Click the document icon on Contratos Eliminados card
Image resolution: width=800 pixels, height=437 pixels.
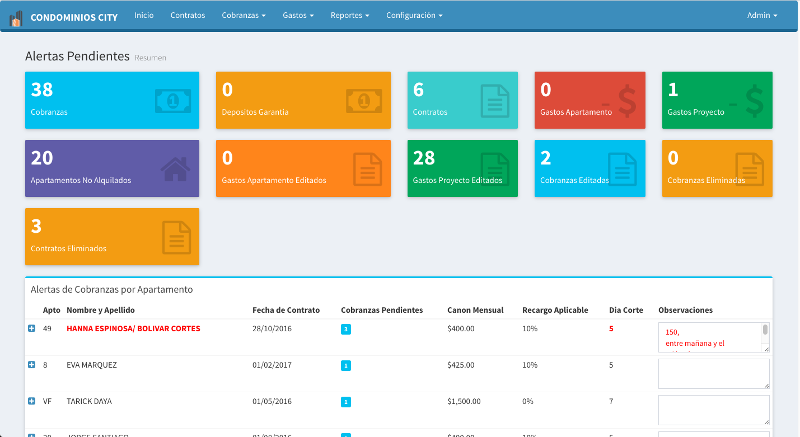[176, 237]
